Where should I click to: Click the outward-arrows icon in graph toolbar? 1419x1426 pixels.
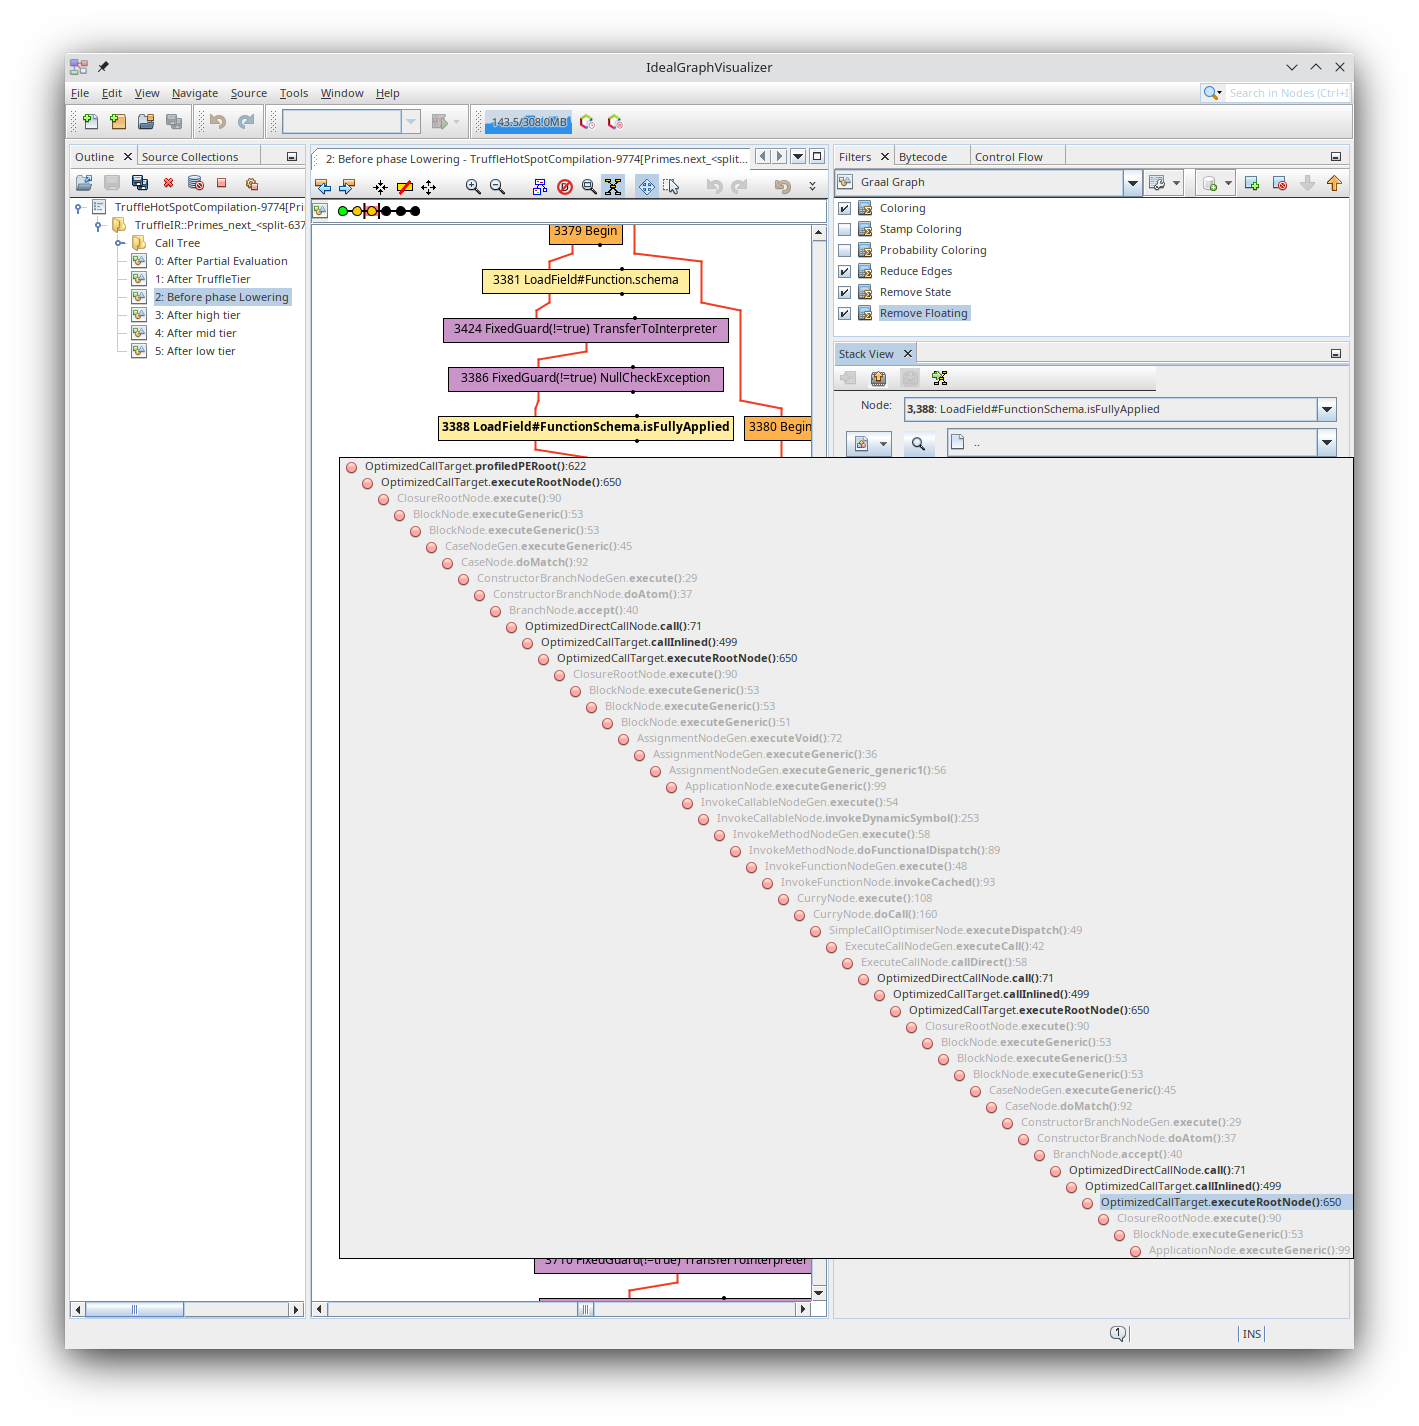point(429,187)
